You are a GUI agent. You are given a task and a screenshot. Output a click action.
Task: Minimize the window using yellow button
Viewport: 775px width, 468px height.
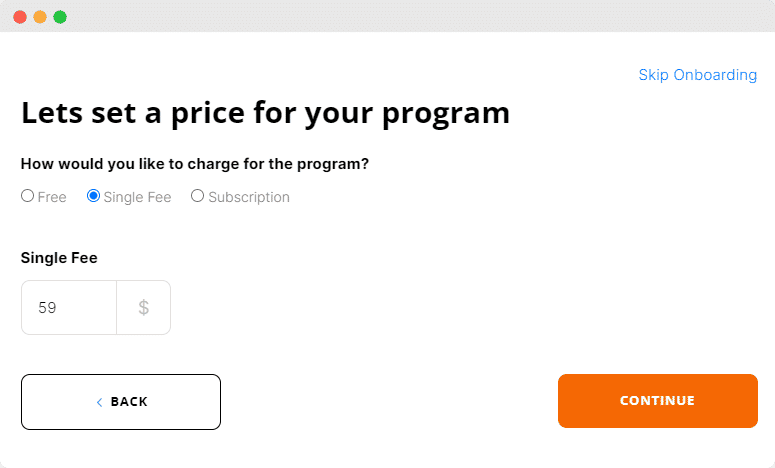pos(40,17)
